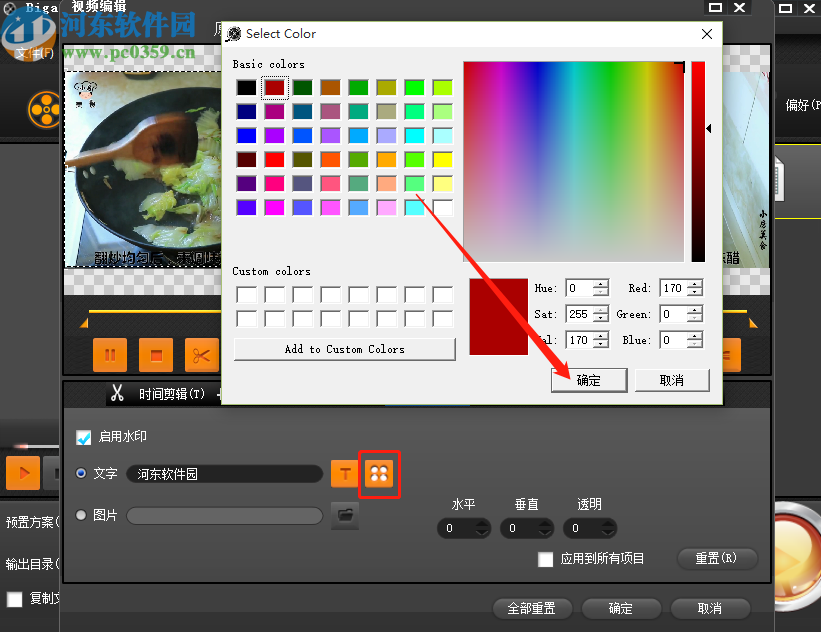Click the highlighted color palette icon
This screenshot has width=821, height=632.
379,475
